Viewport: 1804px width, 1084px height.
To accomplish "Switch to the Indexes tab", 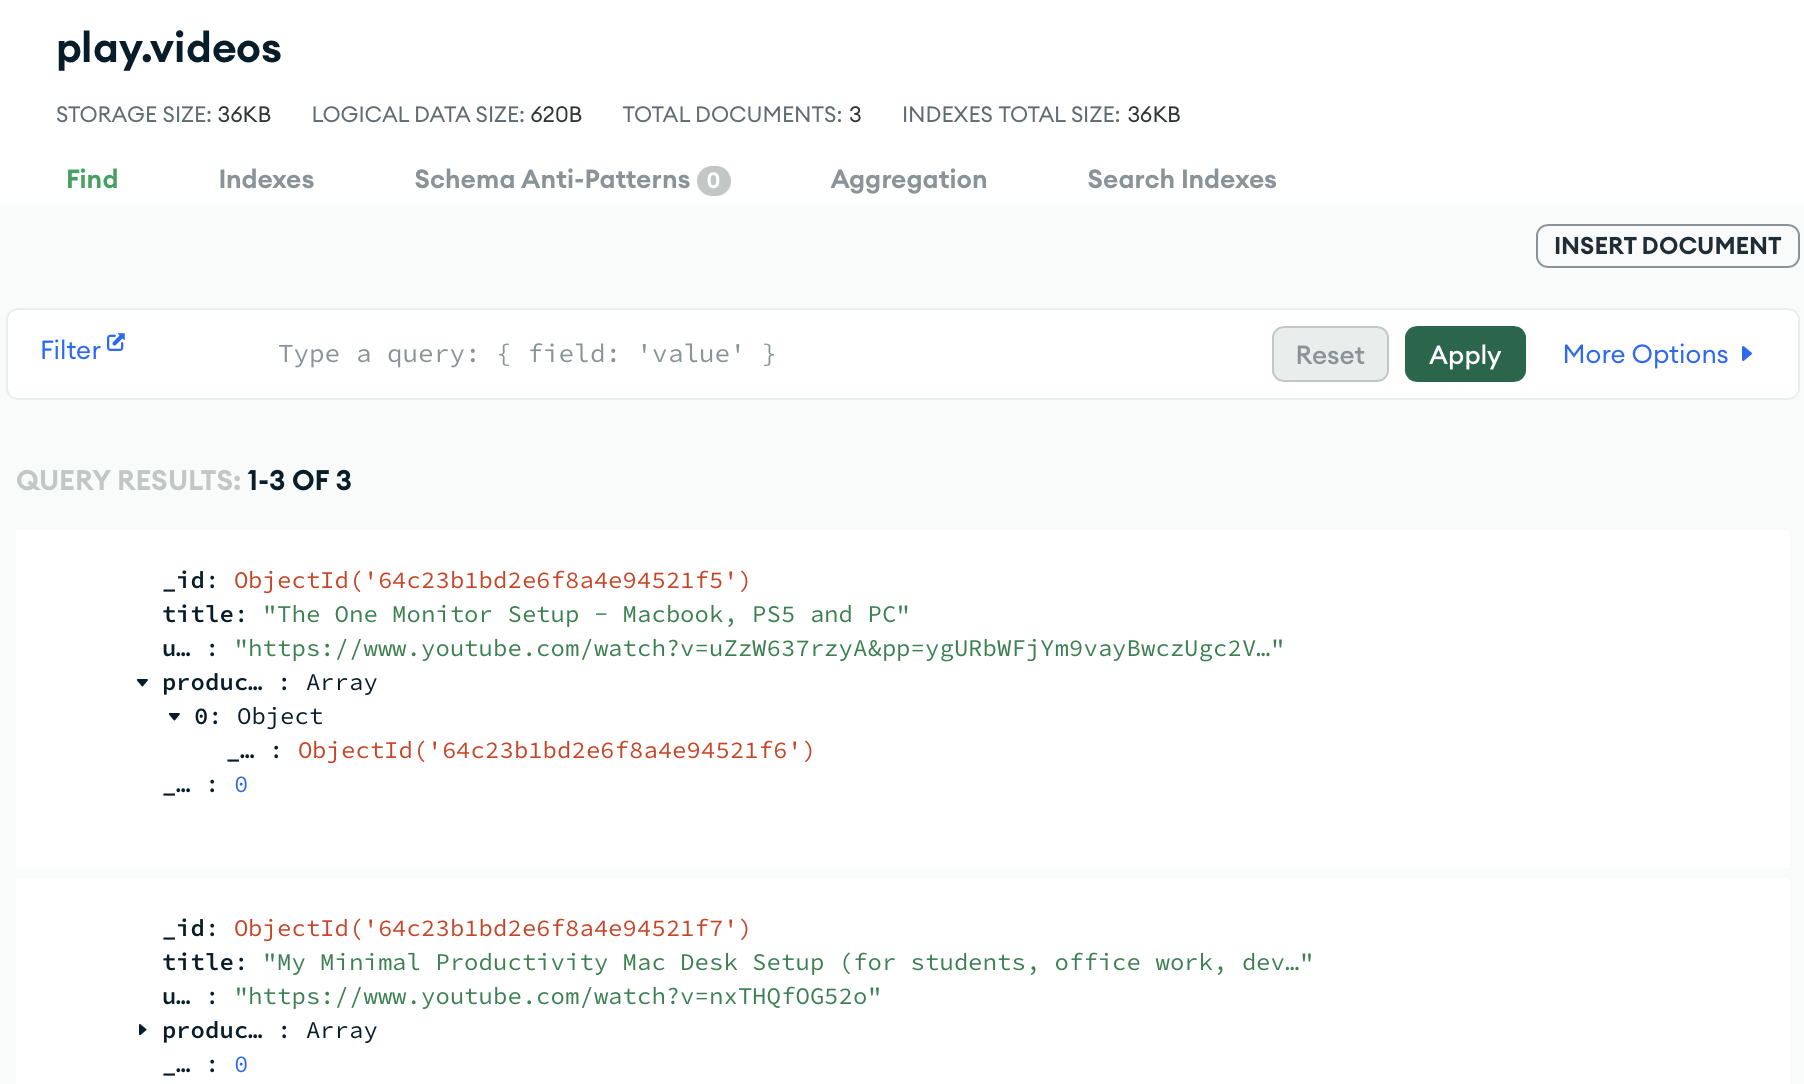I will tap(266, 180).
